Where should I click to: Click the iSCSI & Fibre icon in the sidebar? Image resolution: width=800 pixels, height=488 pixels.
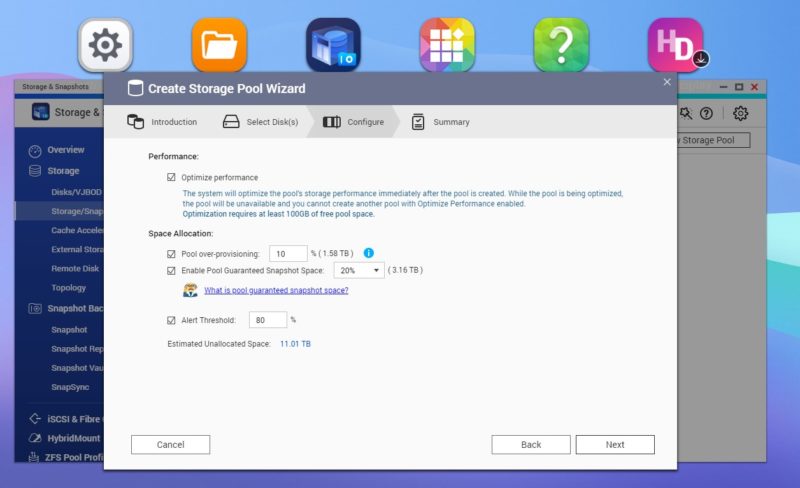[35, 419]
